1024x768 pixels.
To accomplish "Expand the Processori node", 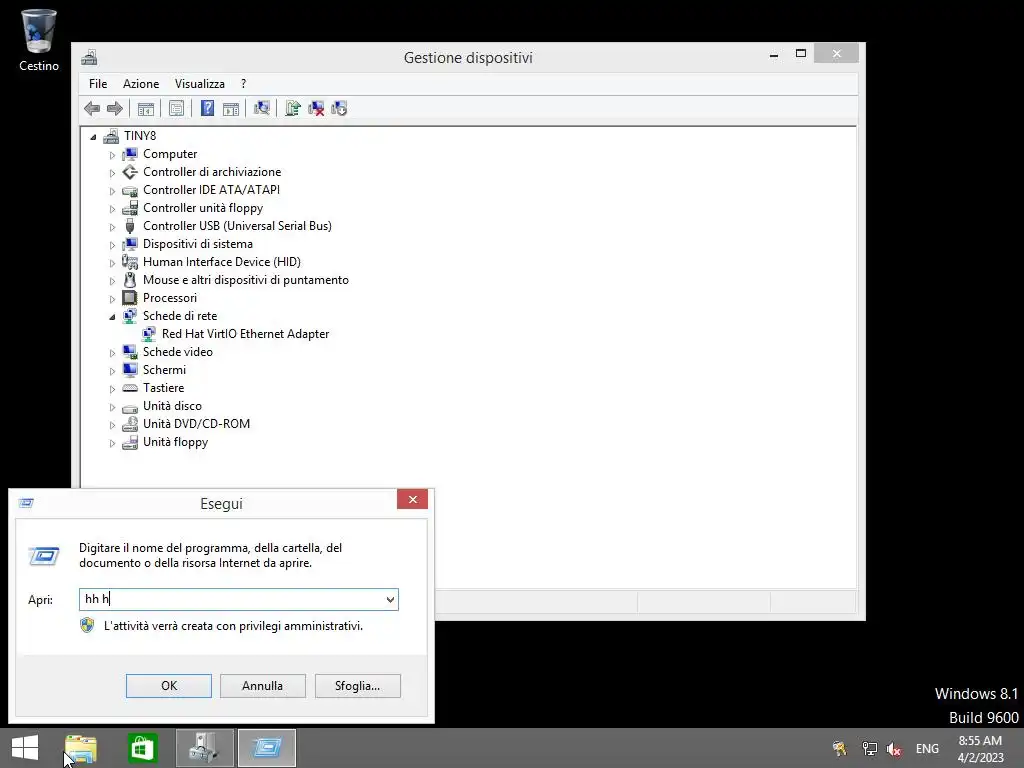I will [x=112, y=298].
